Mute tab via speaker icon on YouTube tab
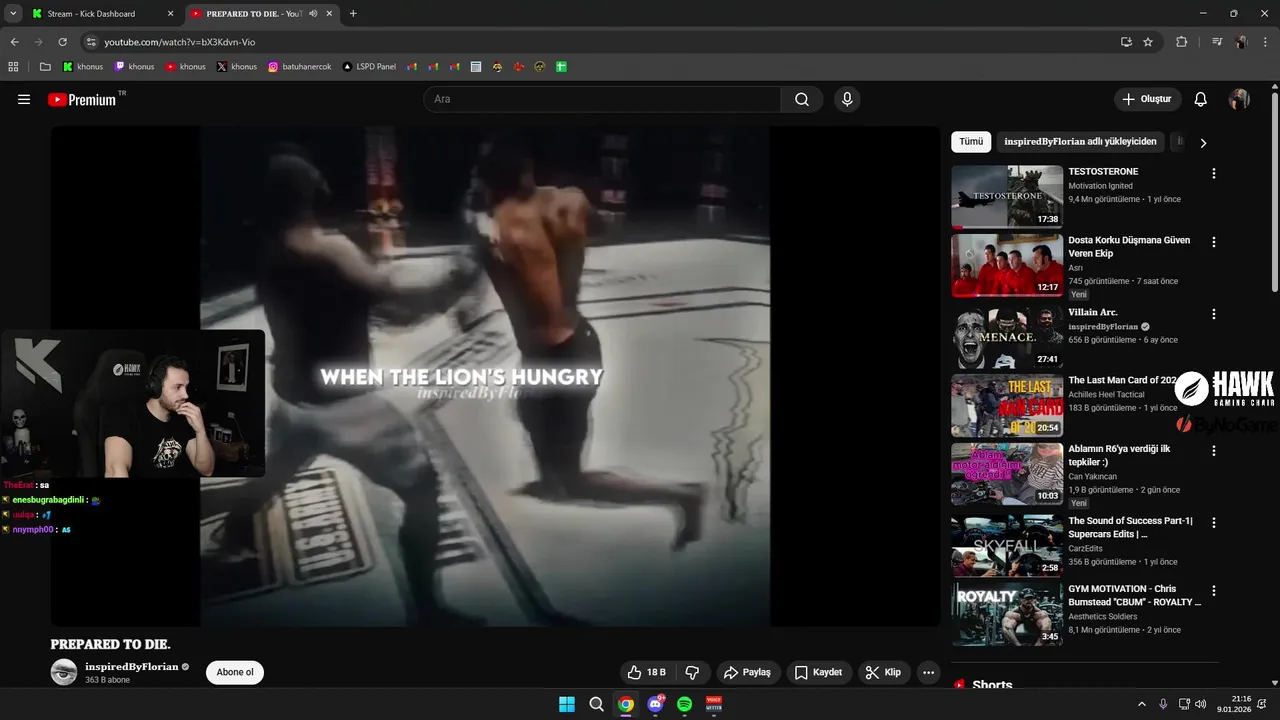The image size is (1280, 720). (313, 14)
